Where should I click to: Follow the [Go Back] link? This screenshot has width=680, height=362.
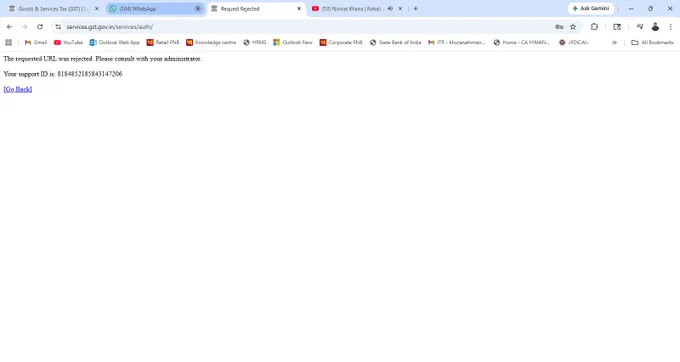click(x=18, y=89)
